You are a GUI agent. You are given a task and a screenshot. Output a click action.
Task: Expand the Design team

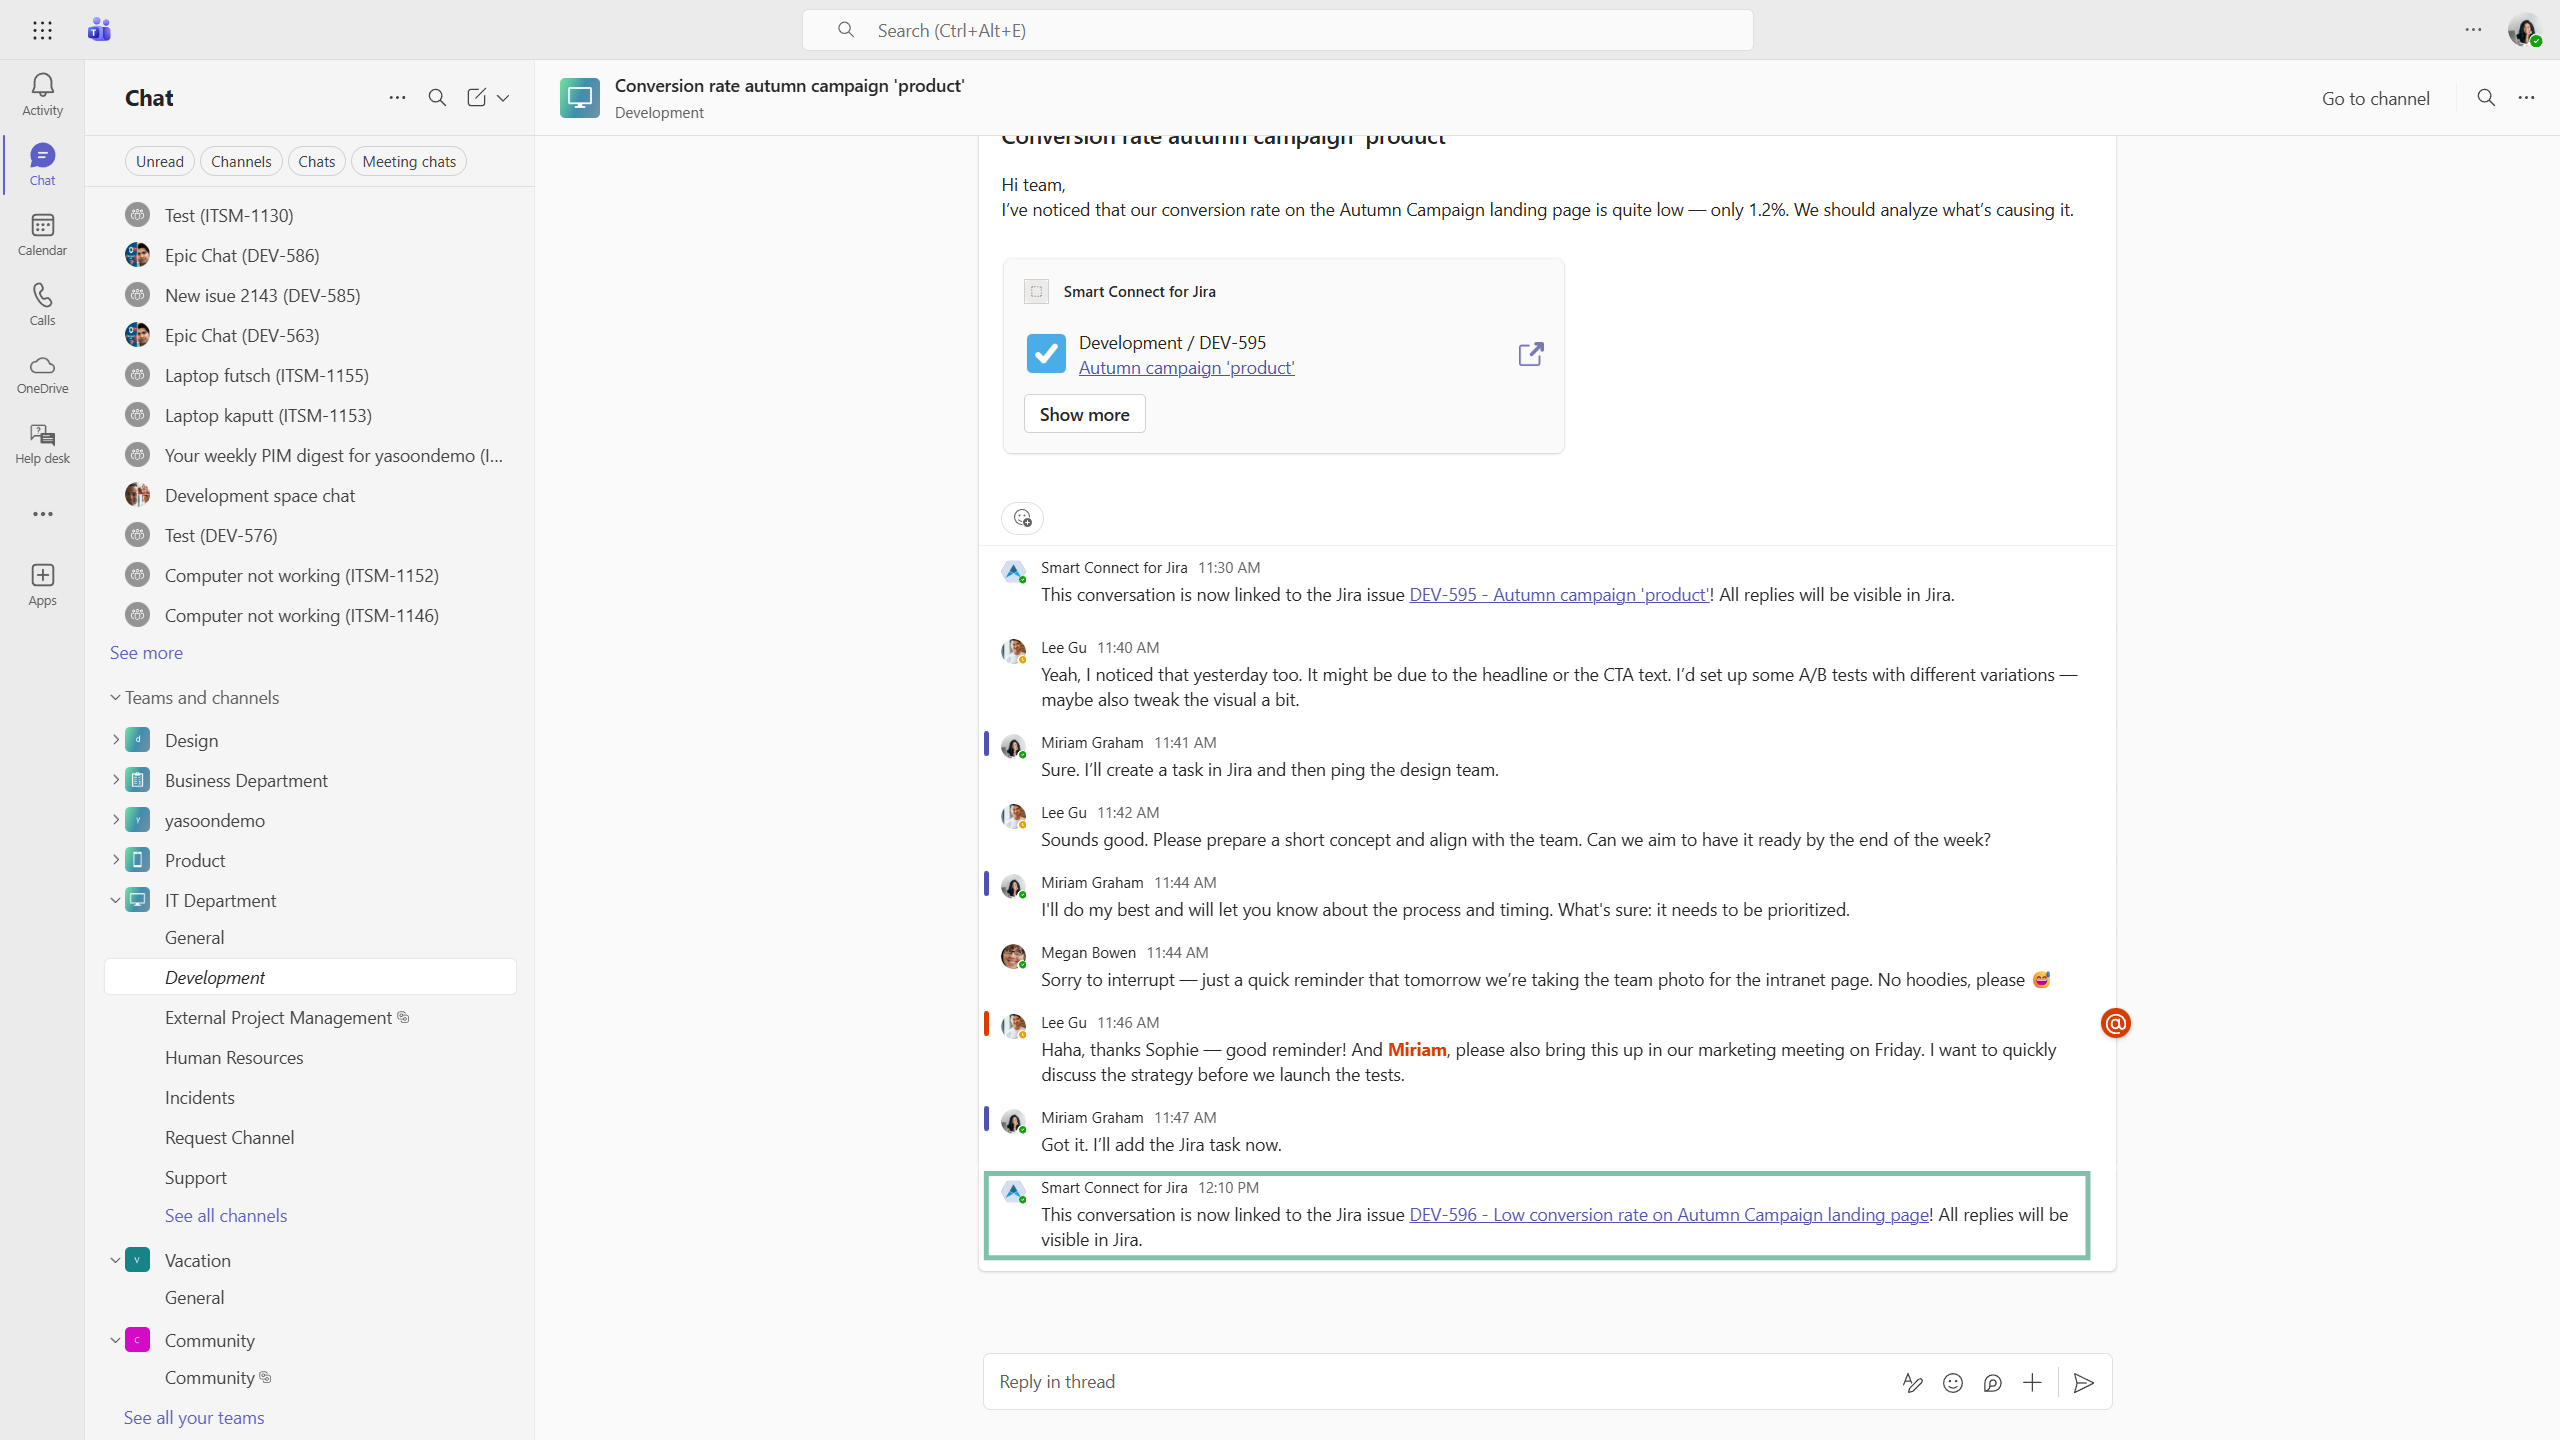(x=115, y=740)
